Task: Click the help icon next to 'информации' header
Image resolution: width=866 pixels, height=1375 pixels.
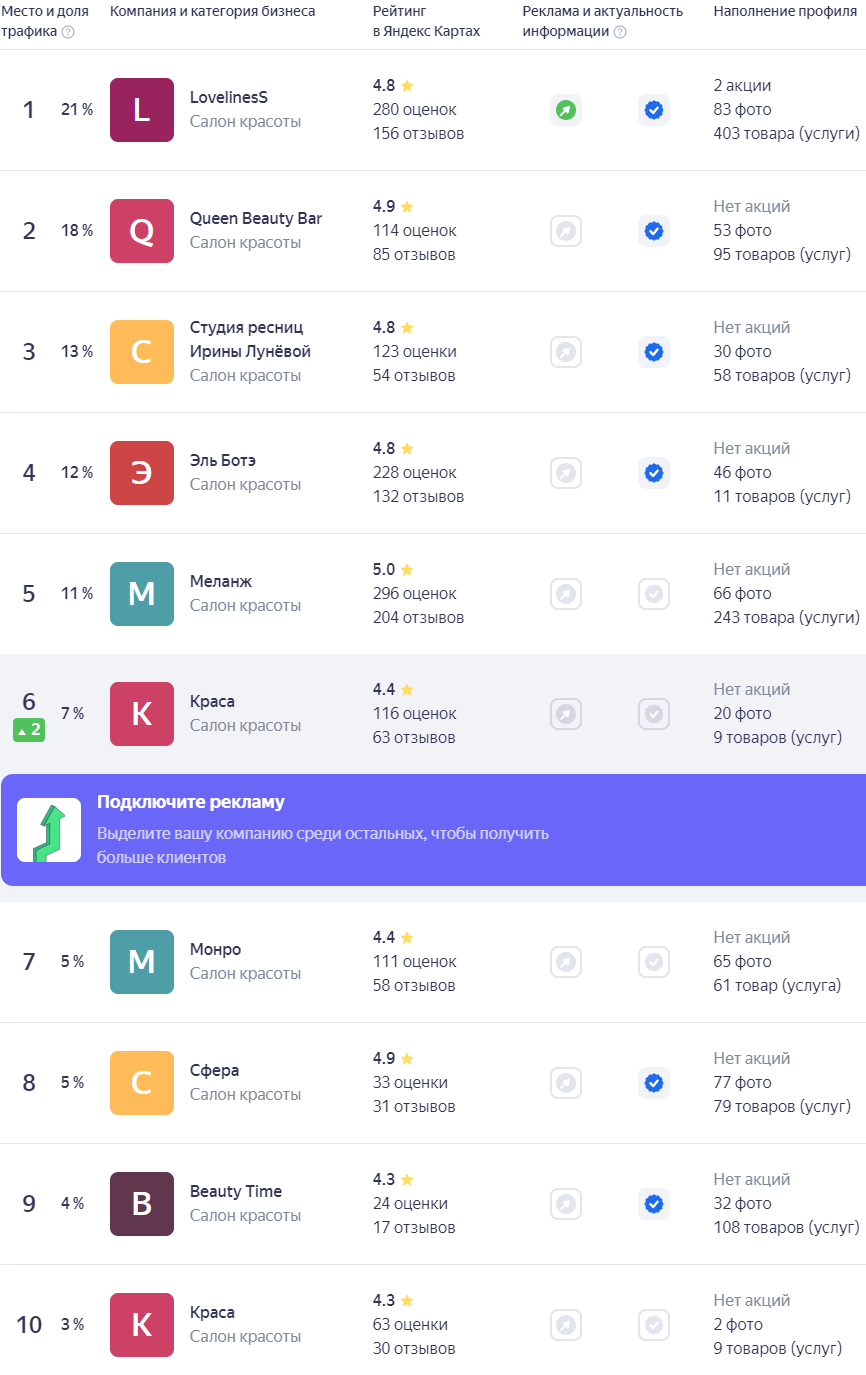Action: coord(620,32)
